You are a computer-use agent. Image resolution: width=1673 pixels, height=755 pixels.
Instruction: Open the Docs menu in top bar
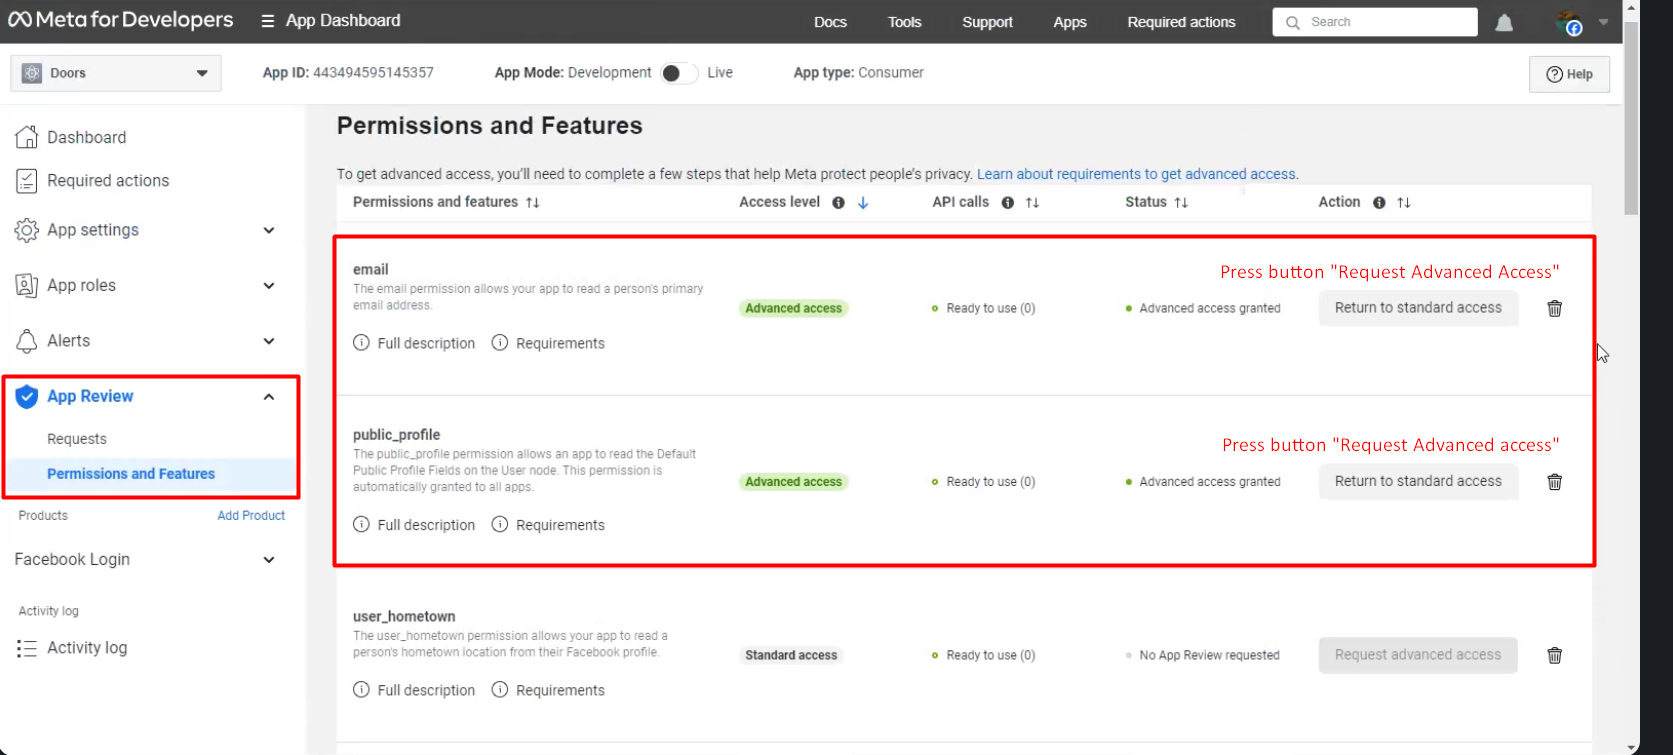(830, 22)
